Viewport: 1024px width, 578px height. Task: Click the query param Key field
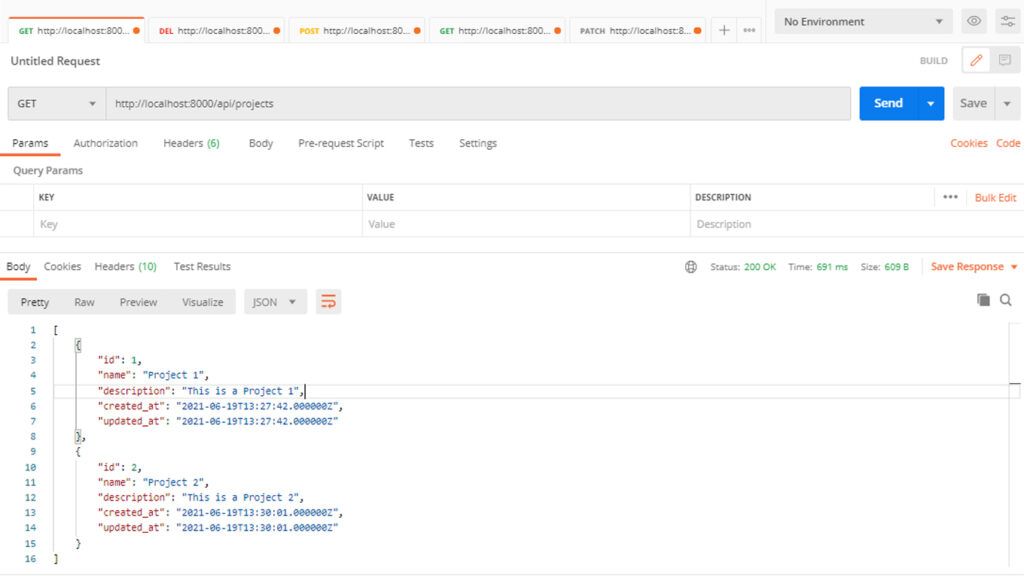tap(198, 224)
